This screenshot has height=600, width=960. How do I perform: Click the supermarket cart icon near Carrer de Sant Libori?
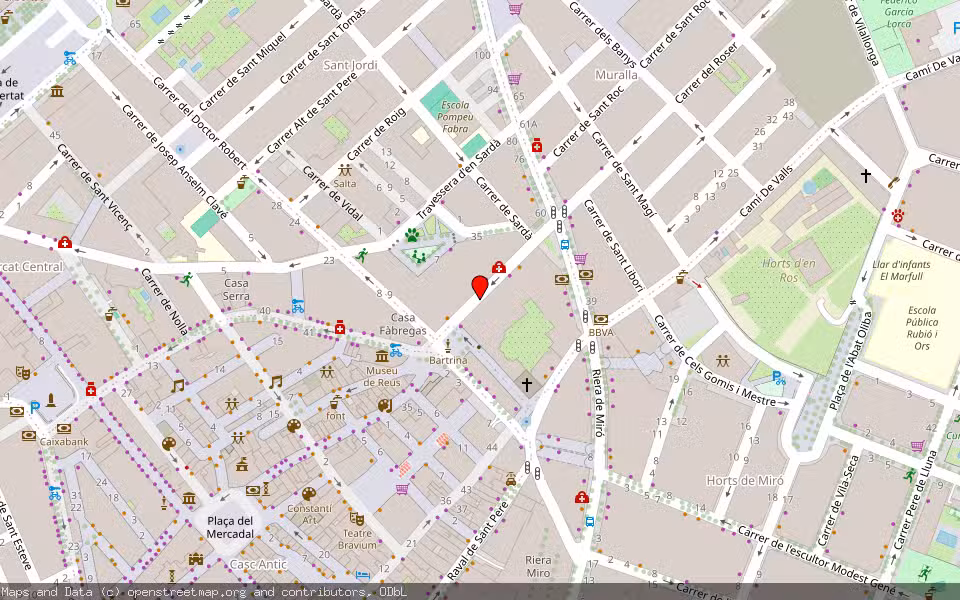coord(580,259)
